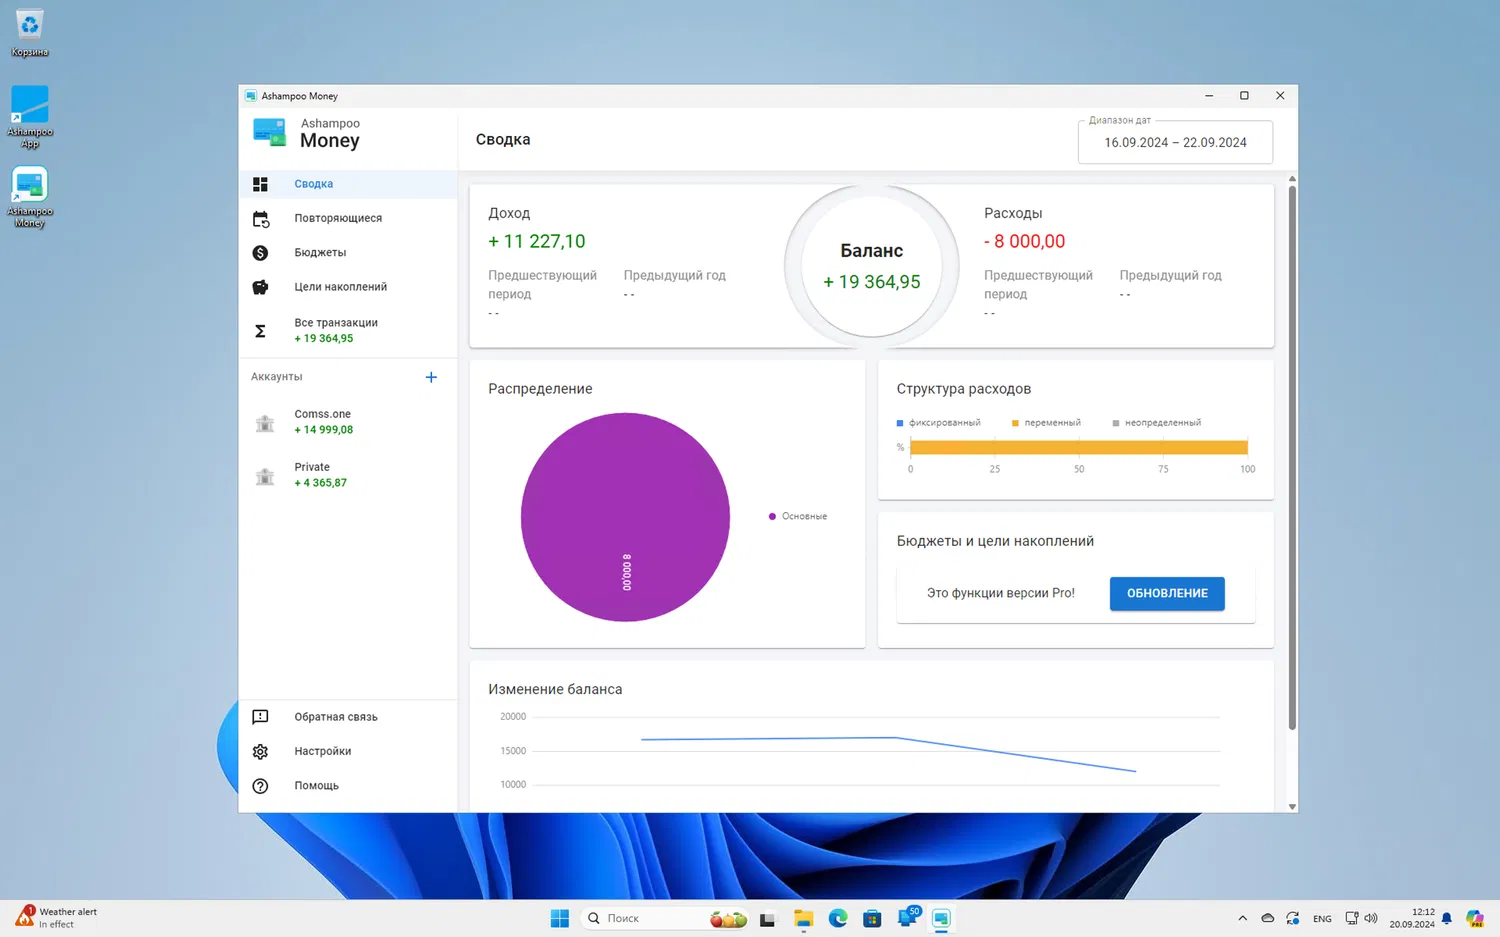Image resolution: width=1500 pixels, height=937 pixels.
Task: Click the Ashampoo Money taskbar icon
Action: 941,918
